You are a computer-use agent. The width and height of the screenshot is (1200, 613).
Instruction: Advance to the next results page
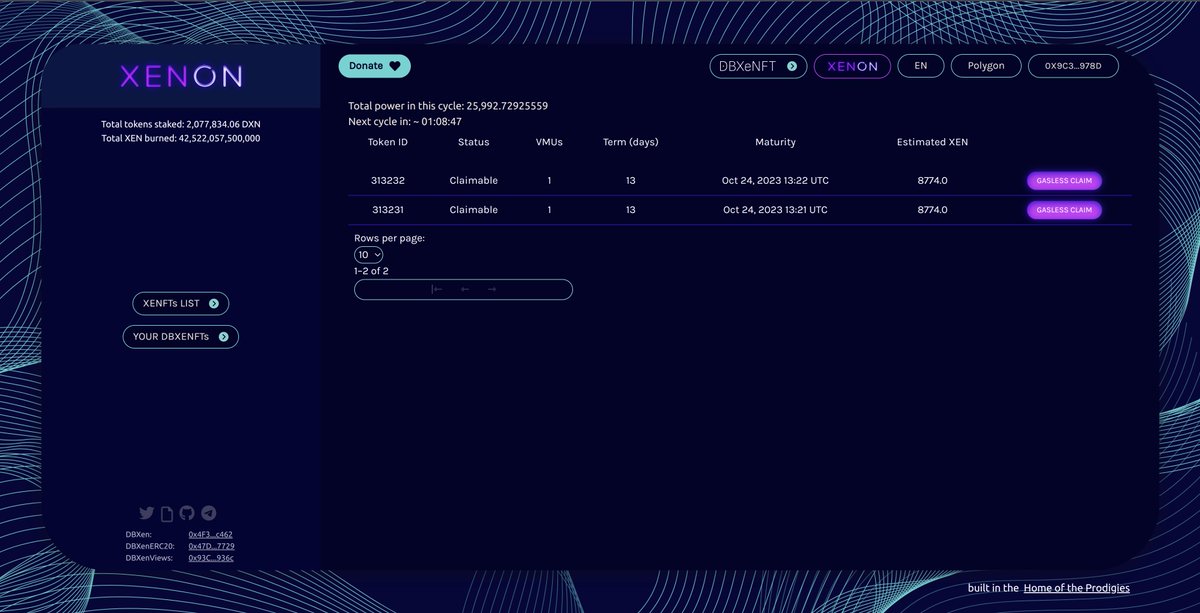[490, 289]
